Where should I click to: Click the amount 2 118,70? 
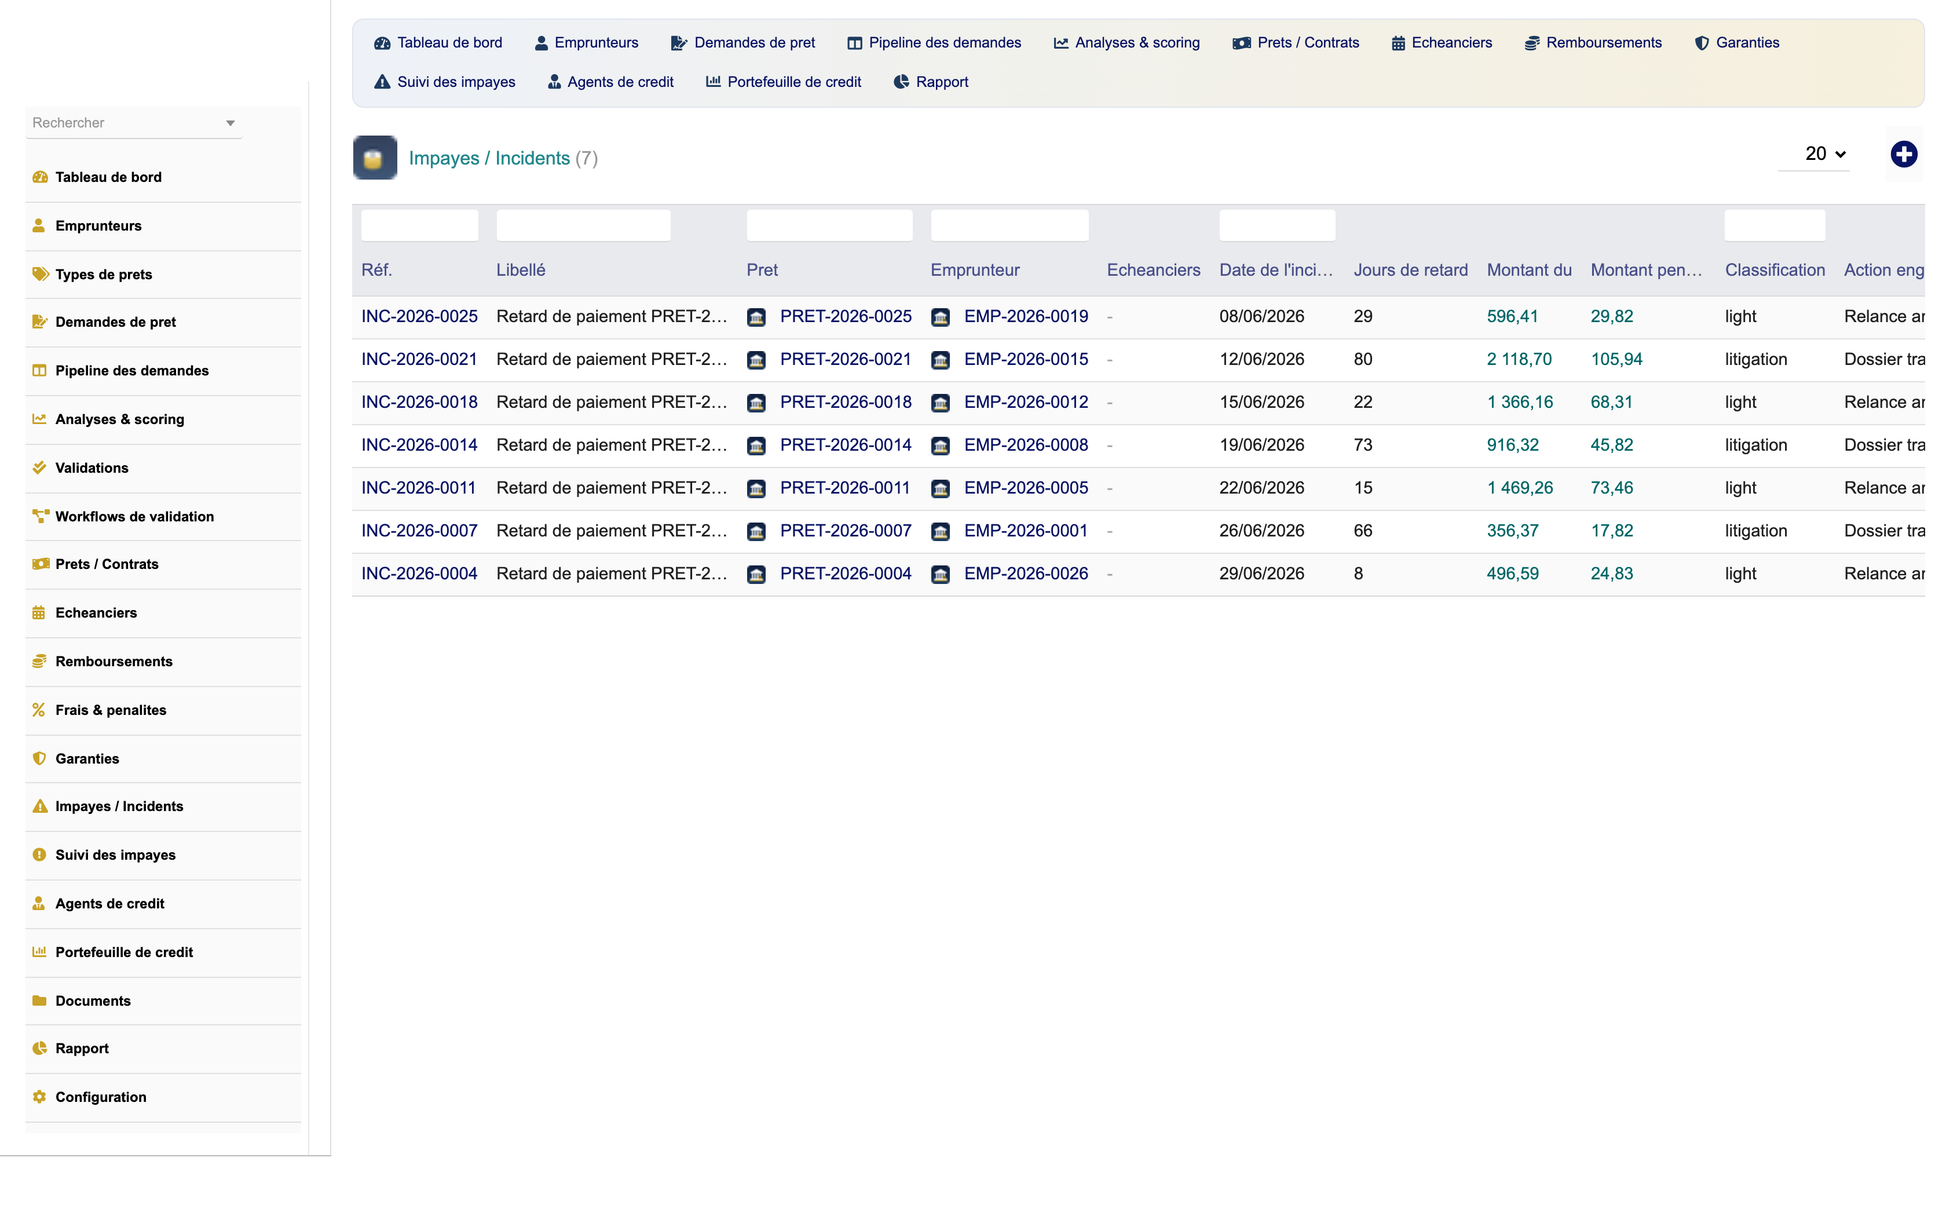1519,360
